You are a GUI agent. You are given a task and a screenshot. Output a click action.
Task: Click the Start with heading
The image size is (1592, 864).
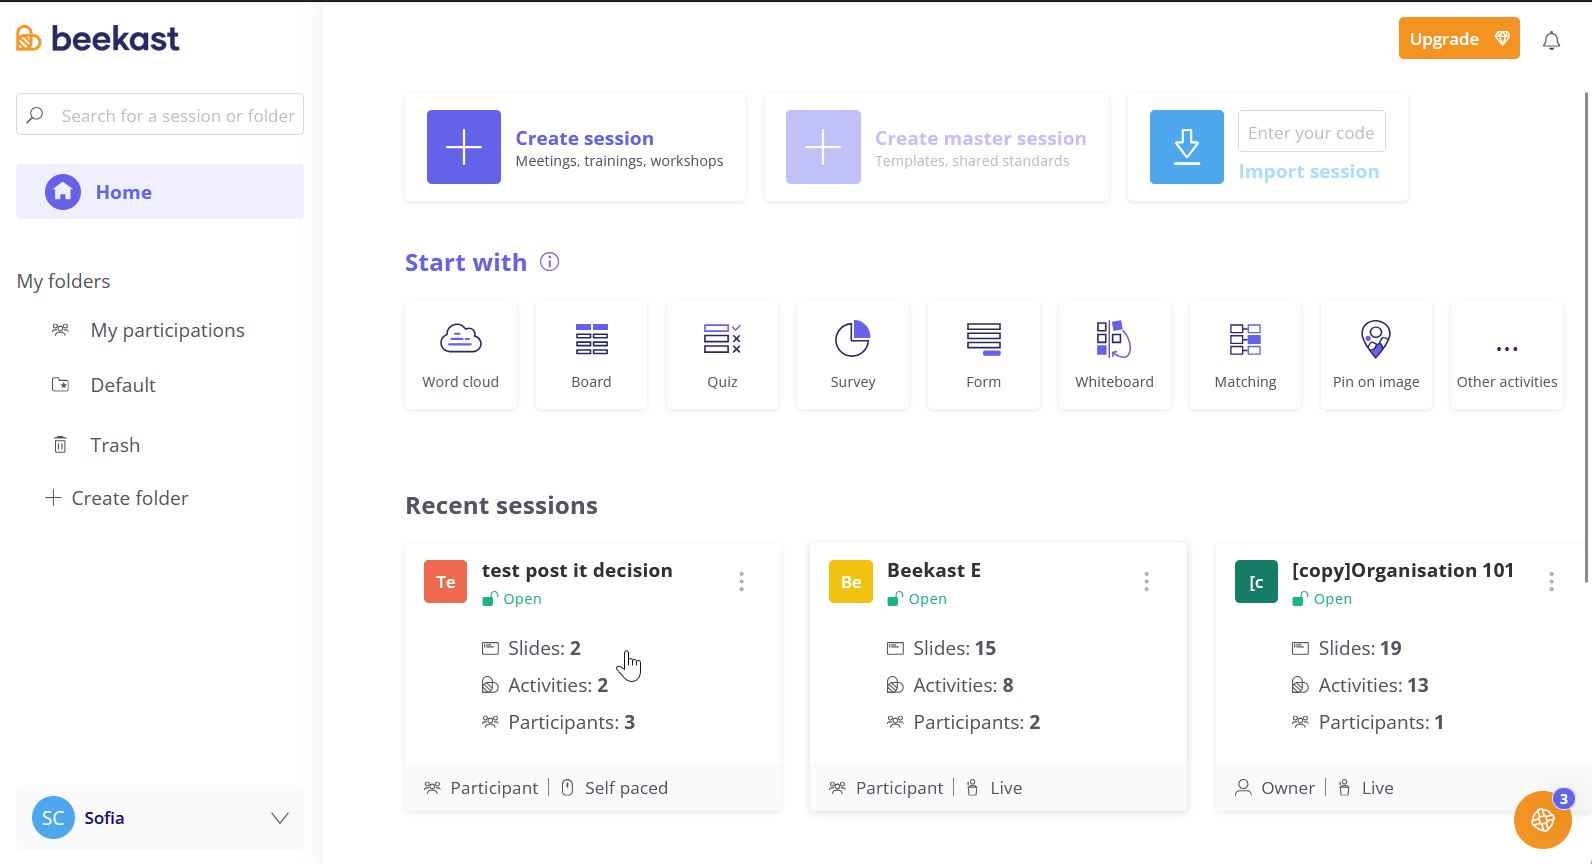click(x=465, y=262)
